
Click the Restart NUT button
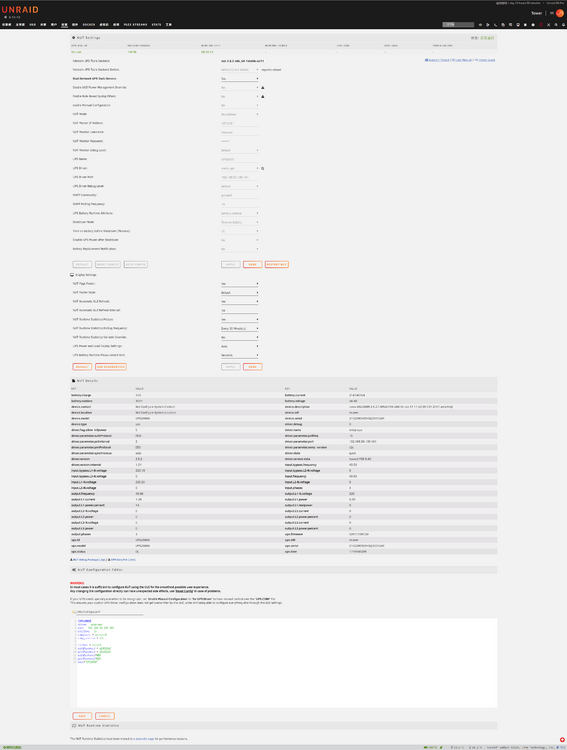277,265
